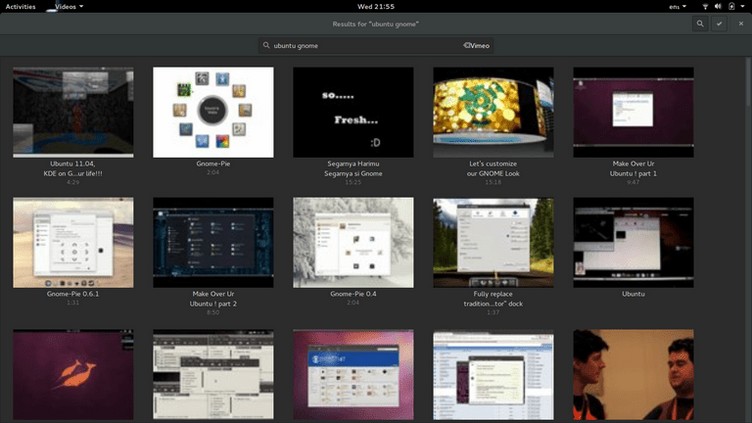Click the Wi-Fi network status icon

(x=705, y=6)
